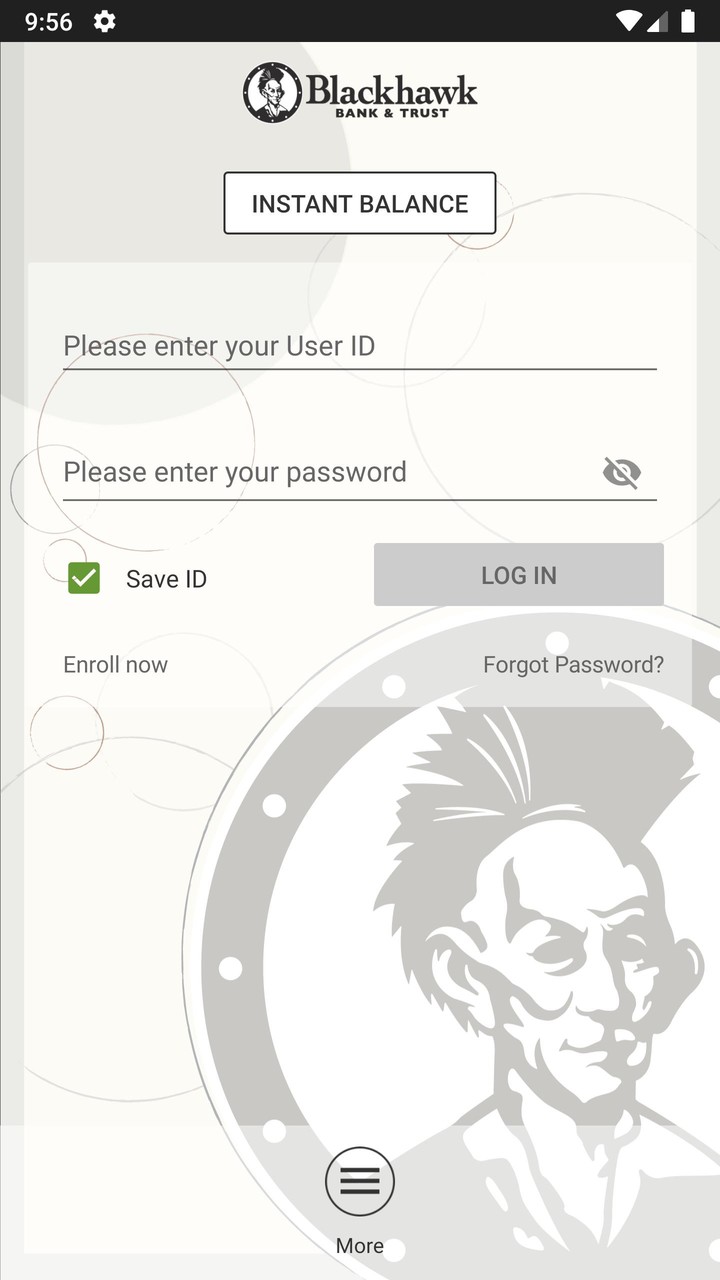
Task: Uncheck the Save ID checkbox
Action: [83, 578]
